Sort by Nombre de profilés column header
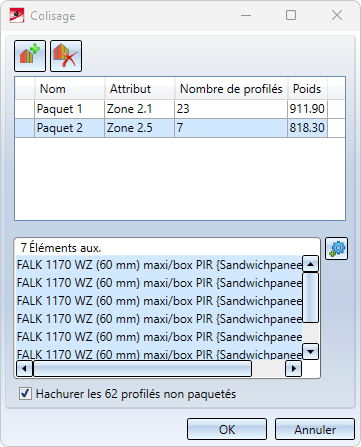 [231, 89]
